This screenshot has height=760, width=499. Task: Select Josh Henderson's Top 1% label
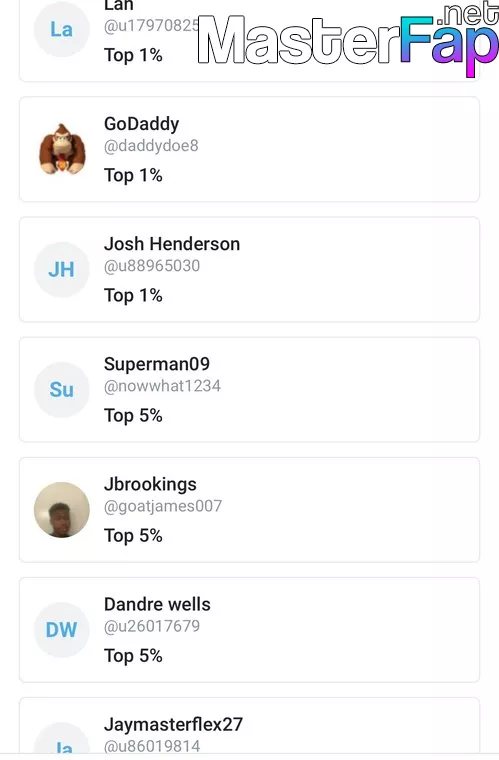pyautogui.click(x=133, y=295)
